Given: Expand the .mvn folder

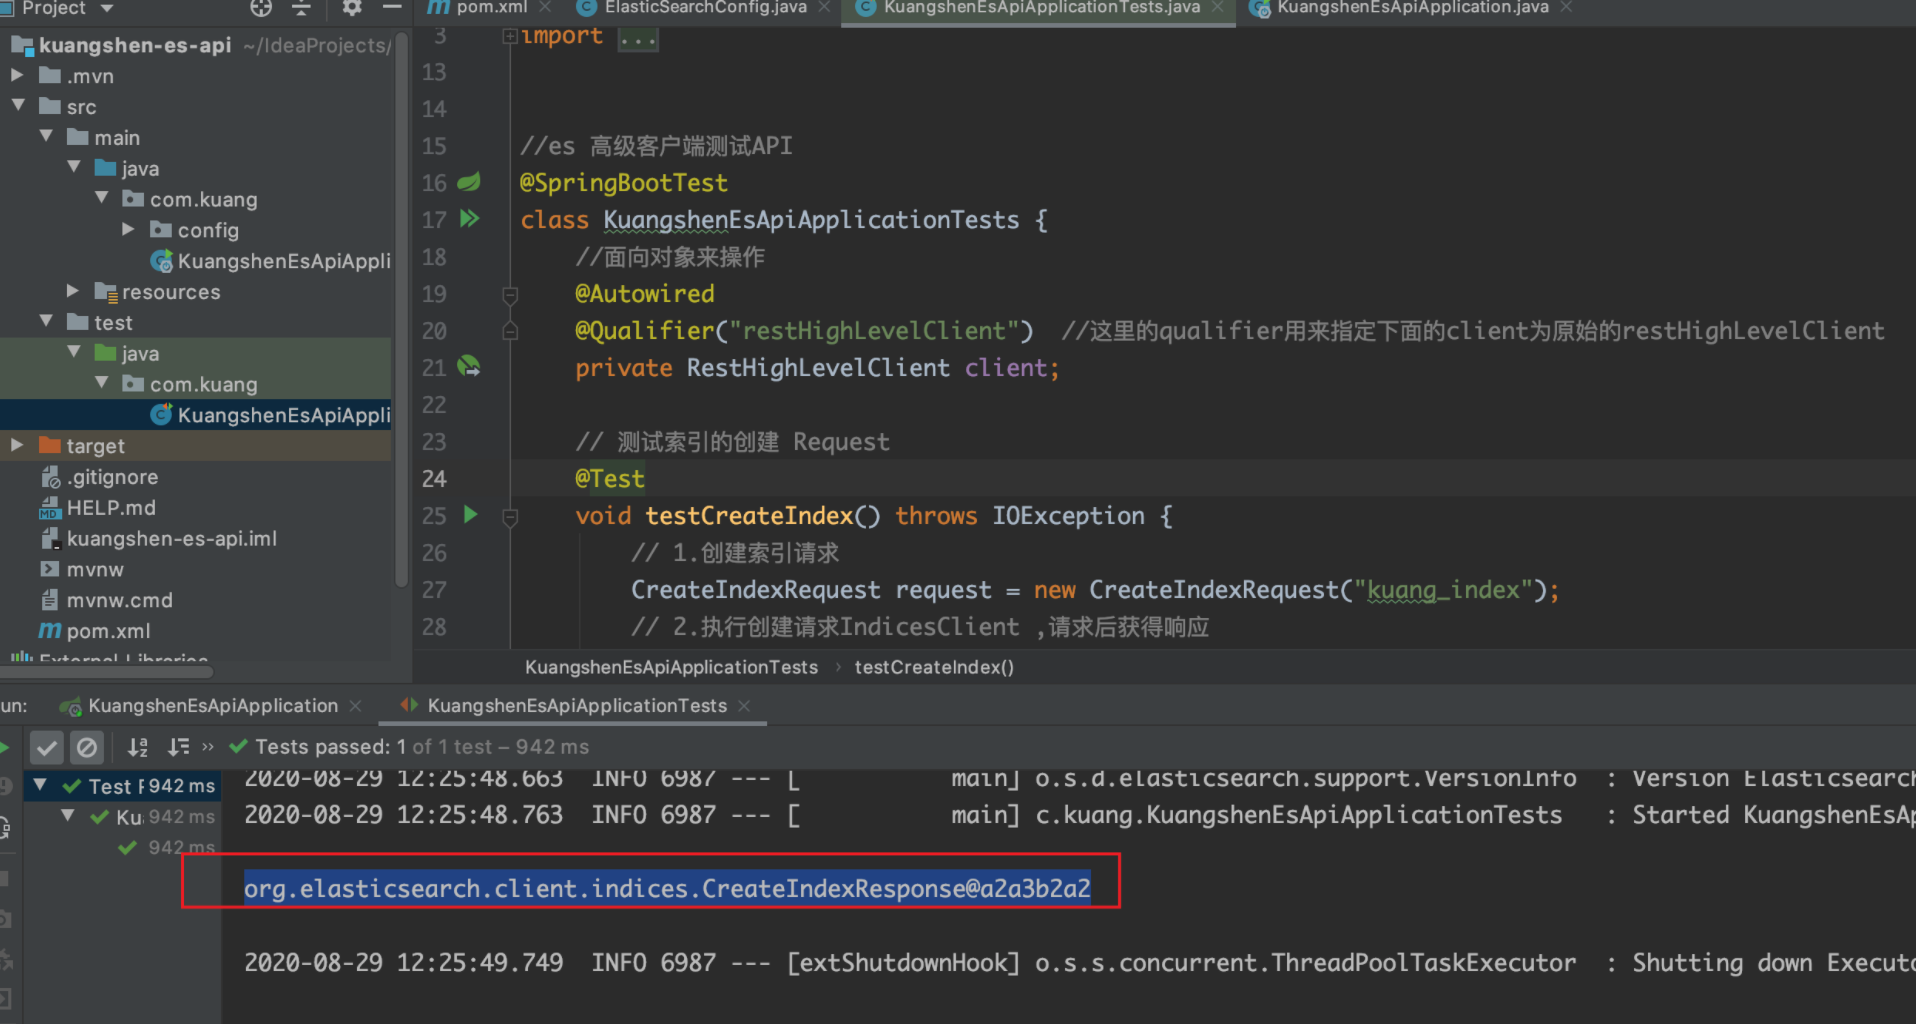Looking at the screenshot, I should click(x=17, y=75).
